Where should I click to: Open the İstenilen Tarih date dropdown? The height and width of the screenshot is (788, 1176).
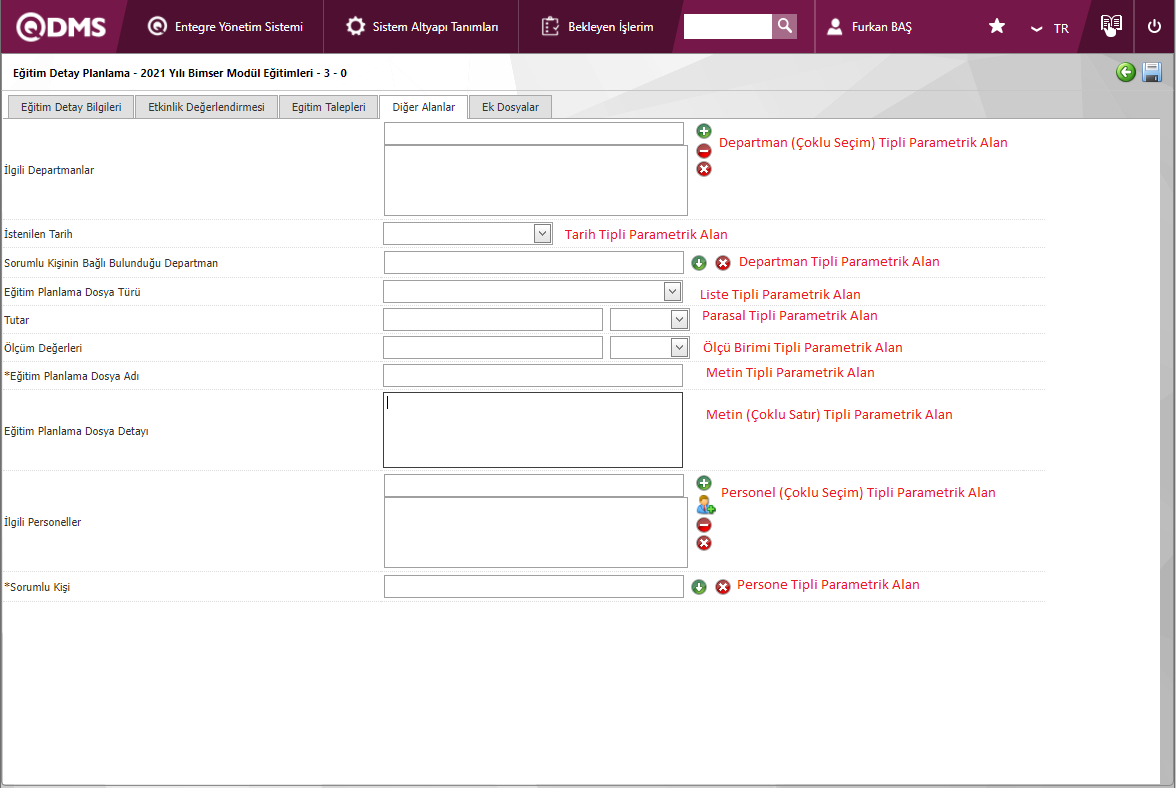tap(542, 233)
